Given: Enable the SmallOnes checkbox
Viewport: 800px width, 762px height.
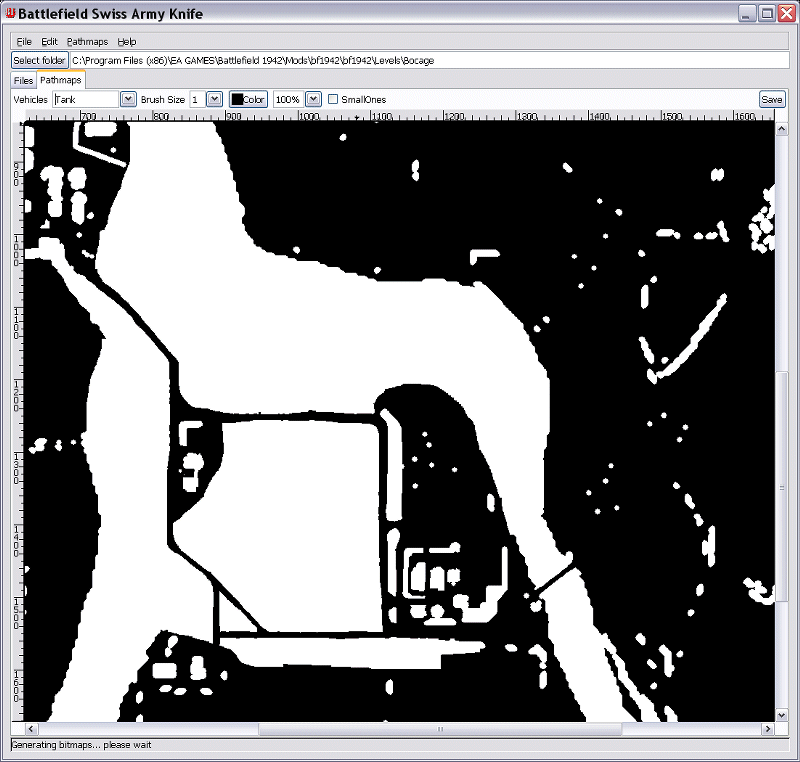Looking at the screenshot, I should pos(333,99).
